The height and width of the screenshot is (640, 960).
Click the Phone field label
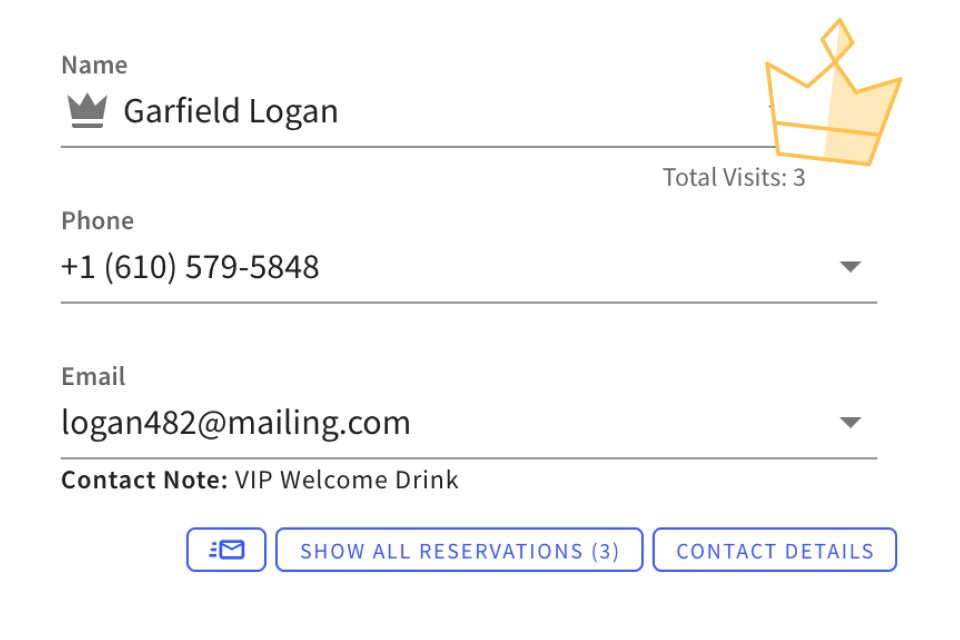[97, 221]
